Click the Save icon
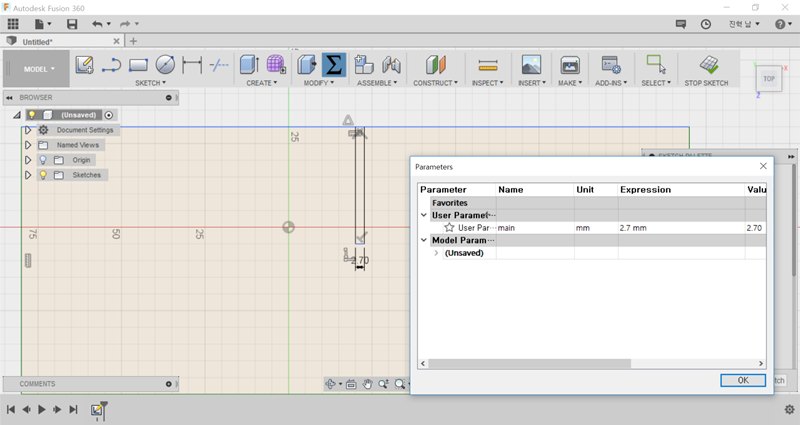Image resolution: width=800 pixels, height=425 pixels. [72, 23]
